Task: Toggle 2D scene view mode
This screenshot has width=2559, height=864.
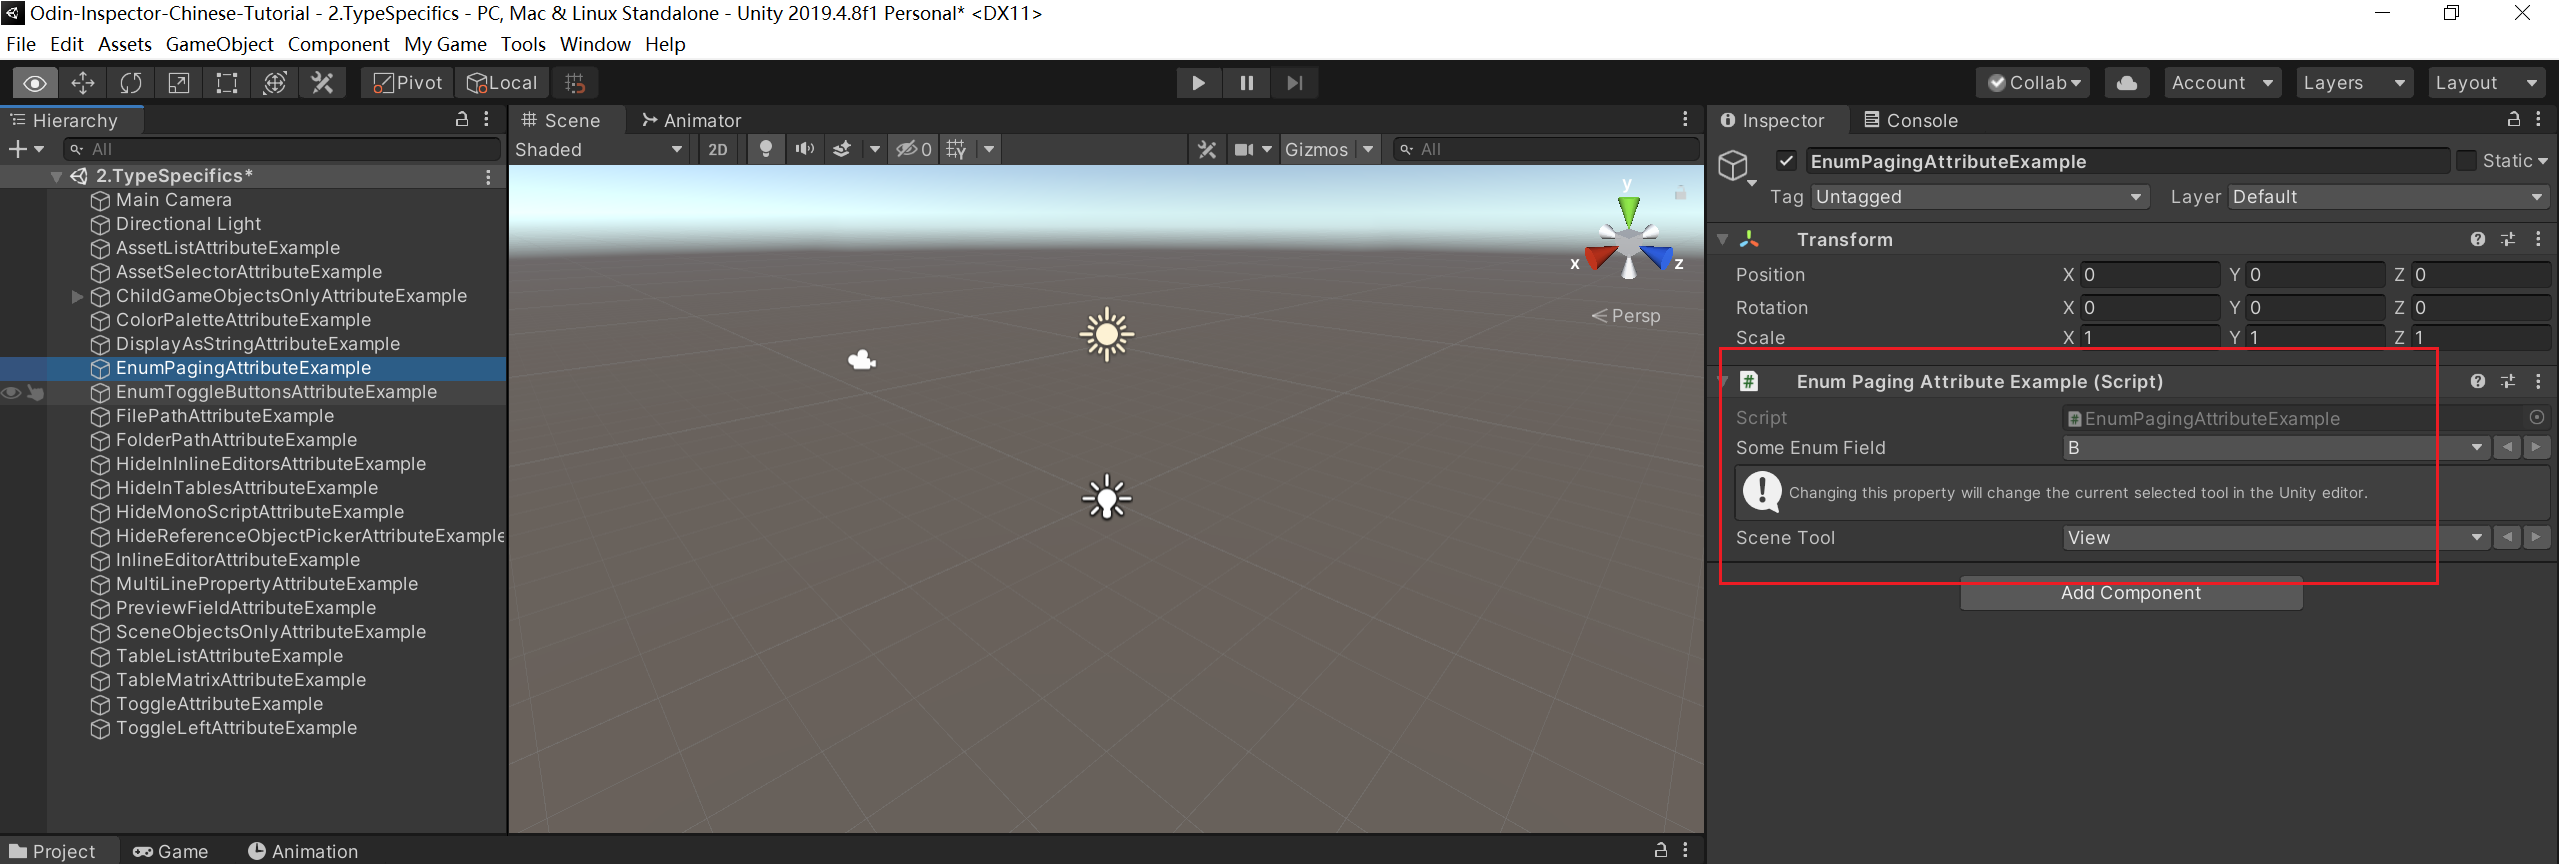Action: pos(718,149)
